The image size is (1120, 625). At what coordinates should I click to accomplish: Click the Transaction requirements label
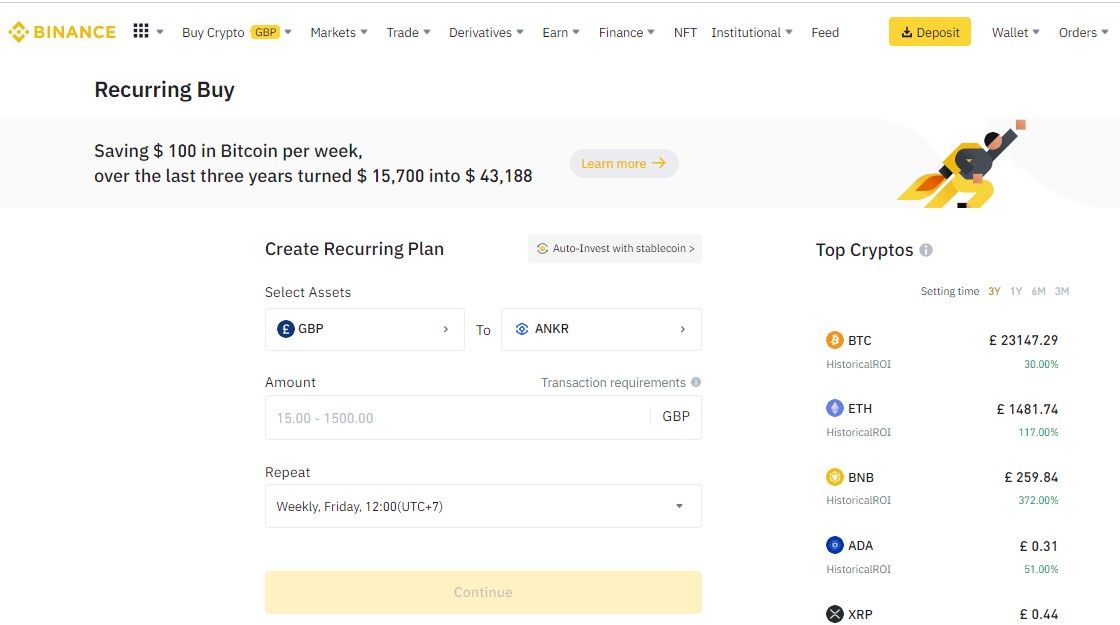[613, 383]
